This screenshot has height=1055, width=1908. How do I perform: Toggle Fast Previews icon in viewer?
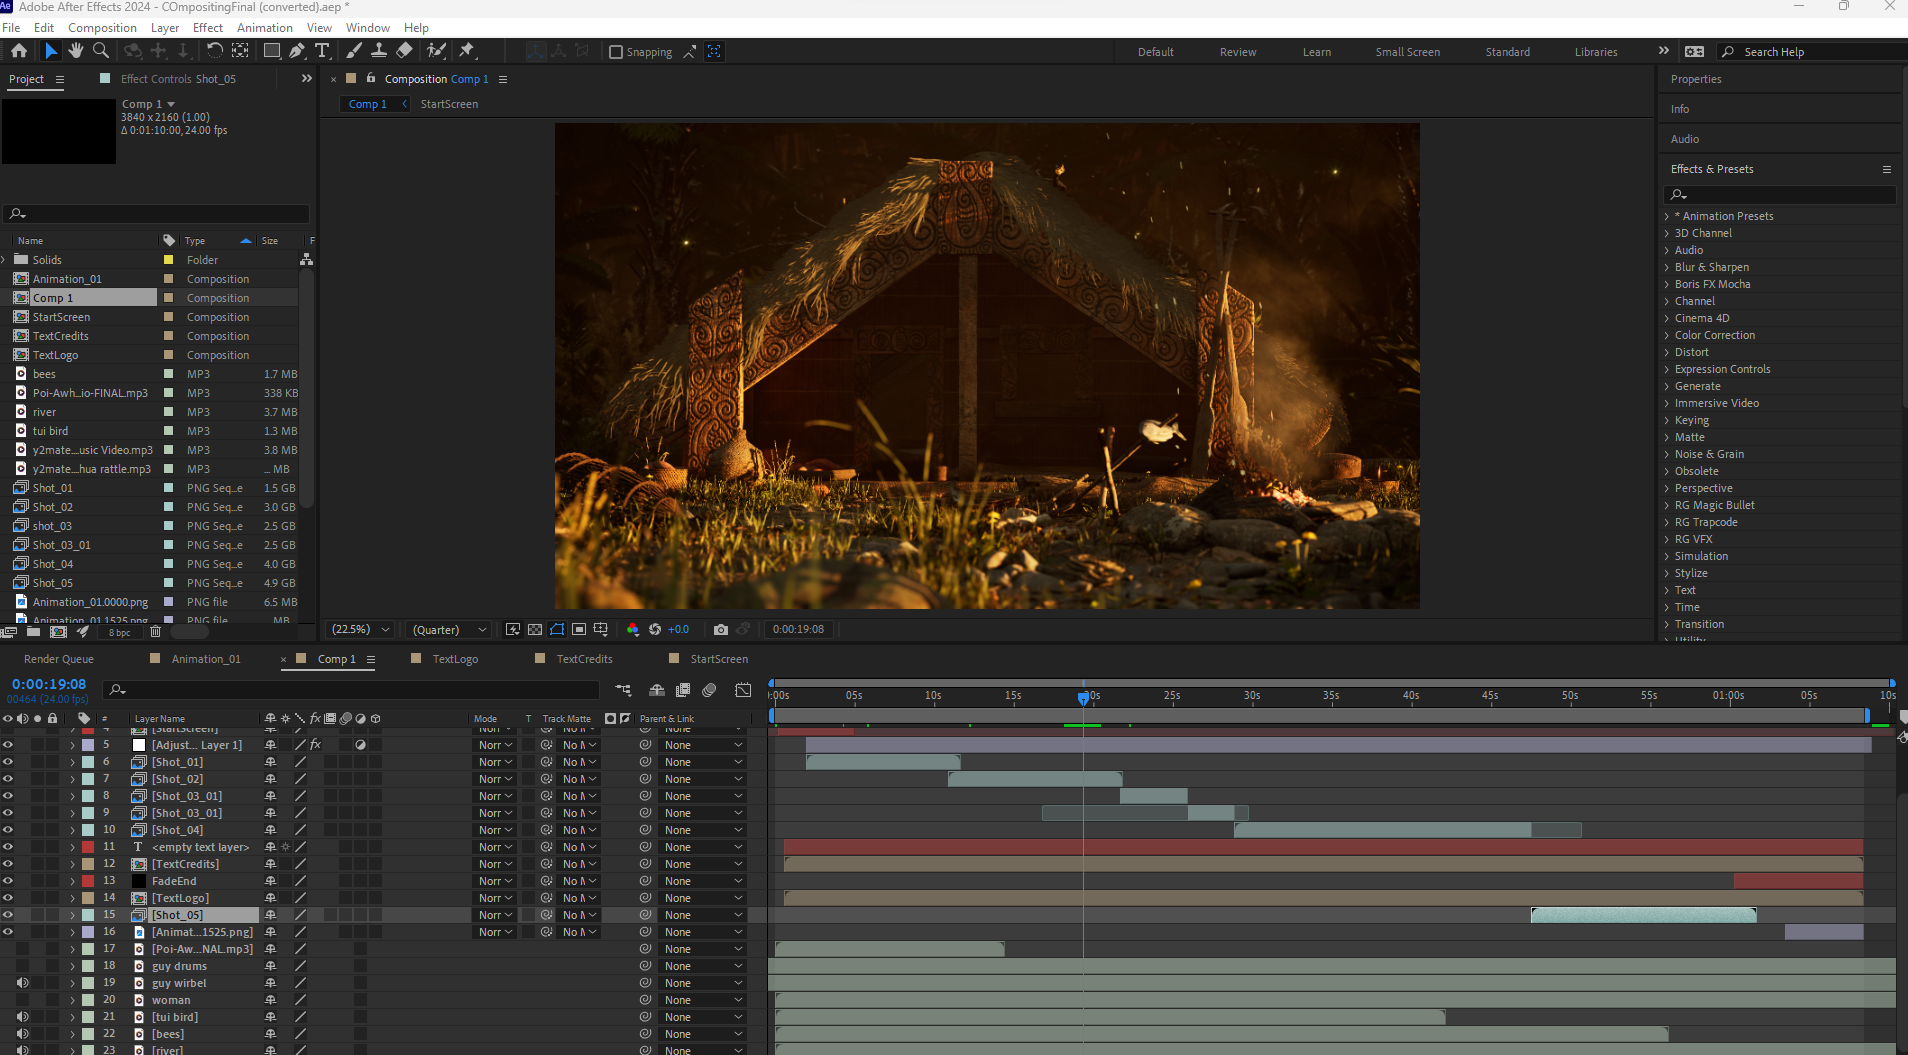513,629
